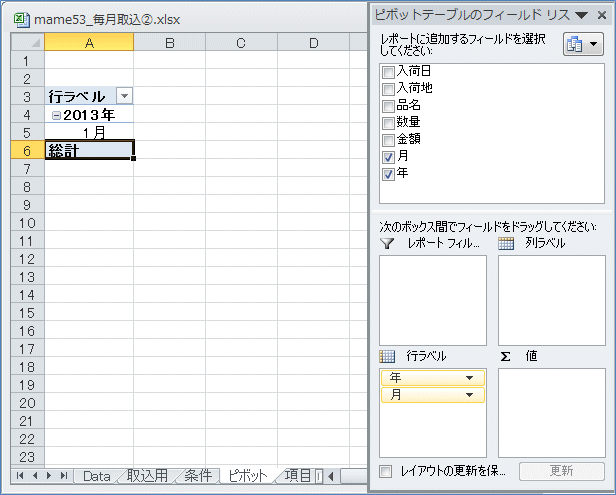Screen dimensions: 616x495
Task: Select column C header
Action: pos(241,42)
